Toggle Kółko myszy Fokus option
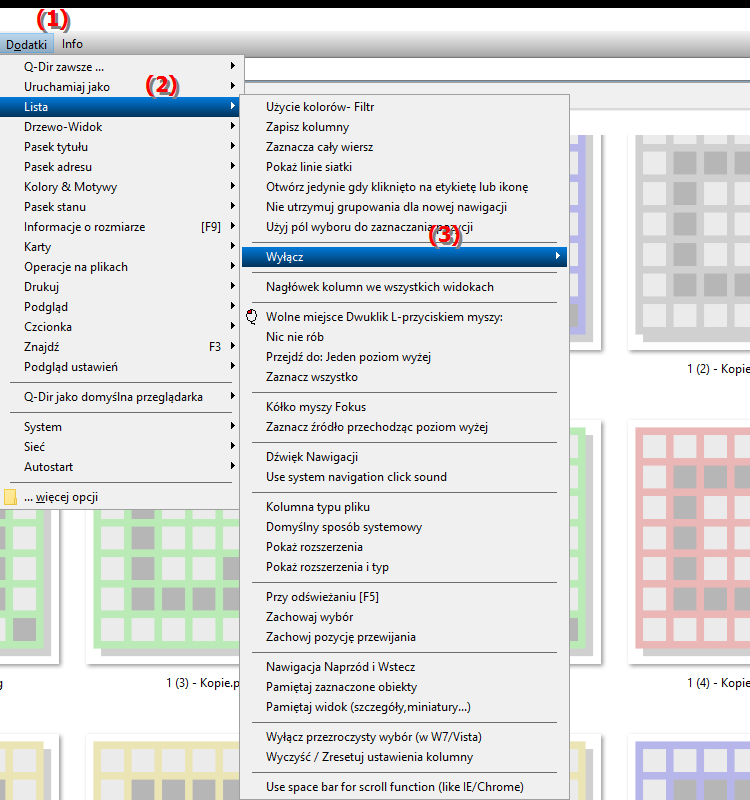 coord(405,407)
